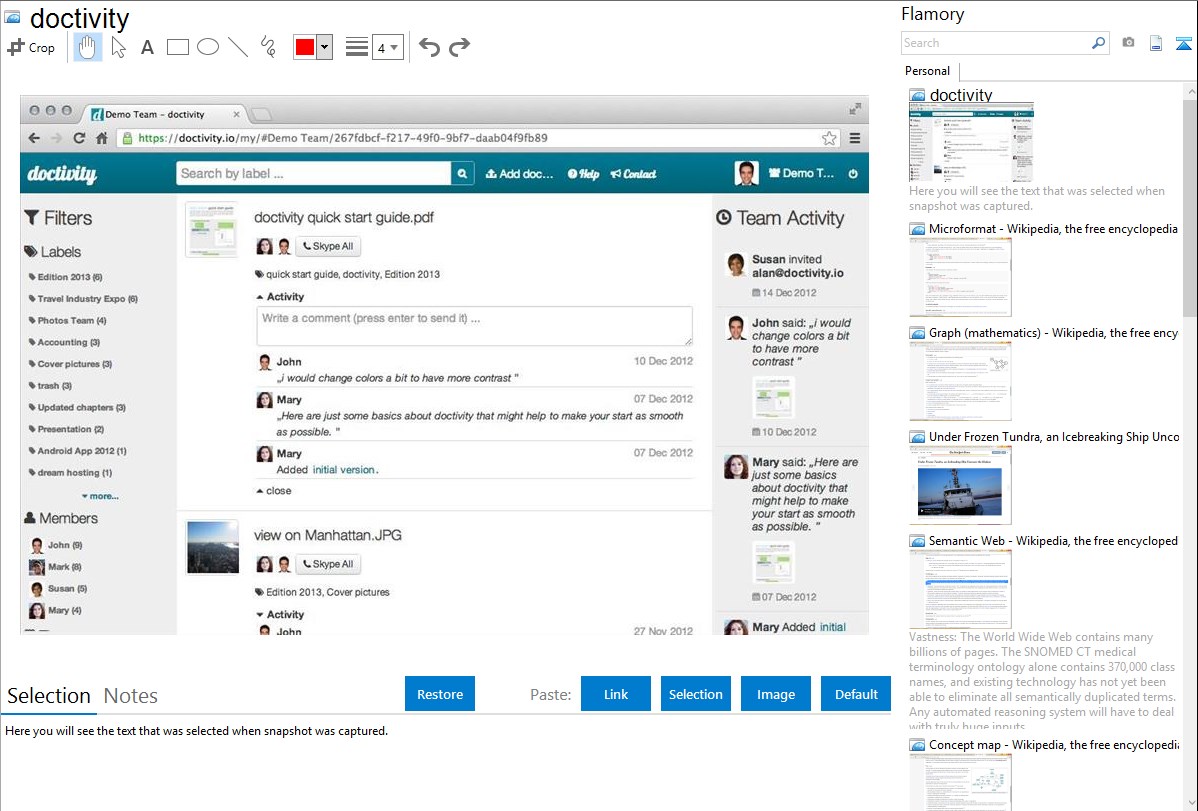Screen dimensions: 1198x811
Task: Open the browser hamburger menu icon
Action: click(x=855, y=138)
